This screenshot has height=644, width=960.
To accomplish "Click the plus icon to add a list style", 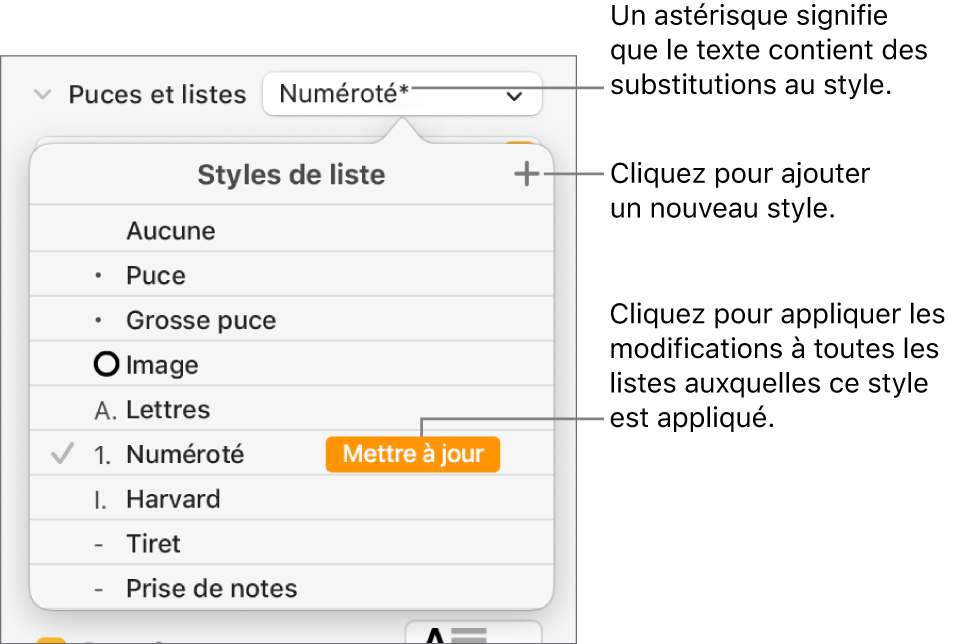I will [x=527, y=174].
